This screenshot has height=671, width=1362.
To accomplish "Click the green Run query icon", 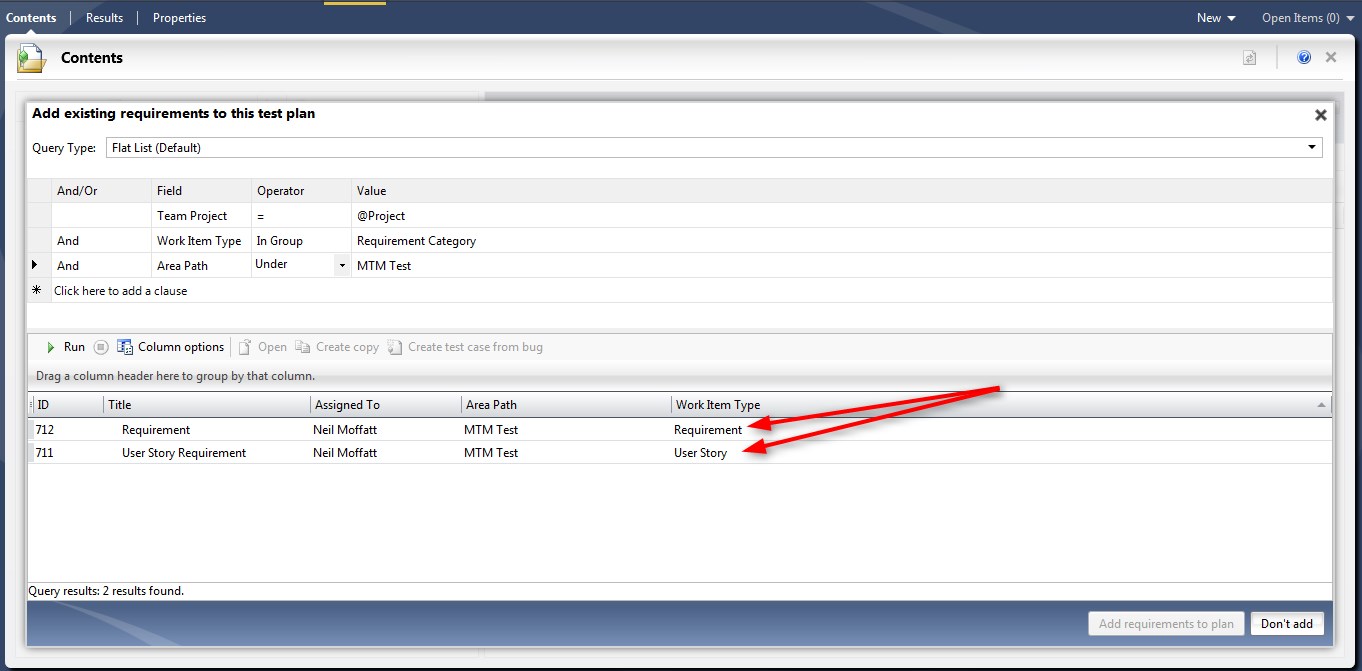I will tap(51, 347).
